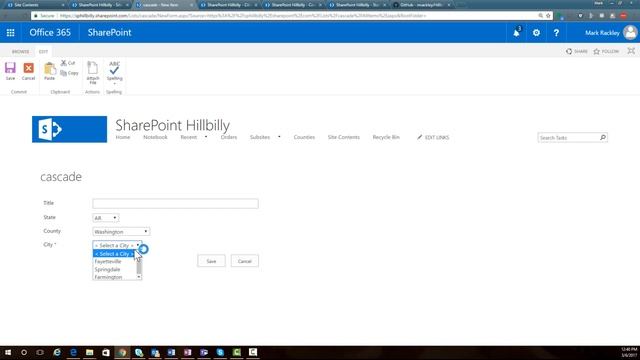Screen dimensions: 640x360
Task: Open Task View on the taskbar
Action: coord(40,352)
